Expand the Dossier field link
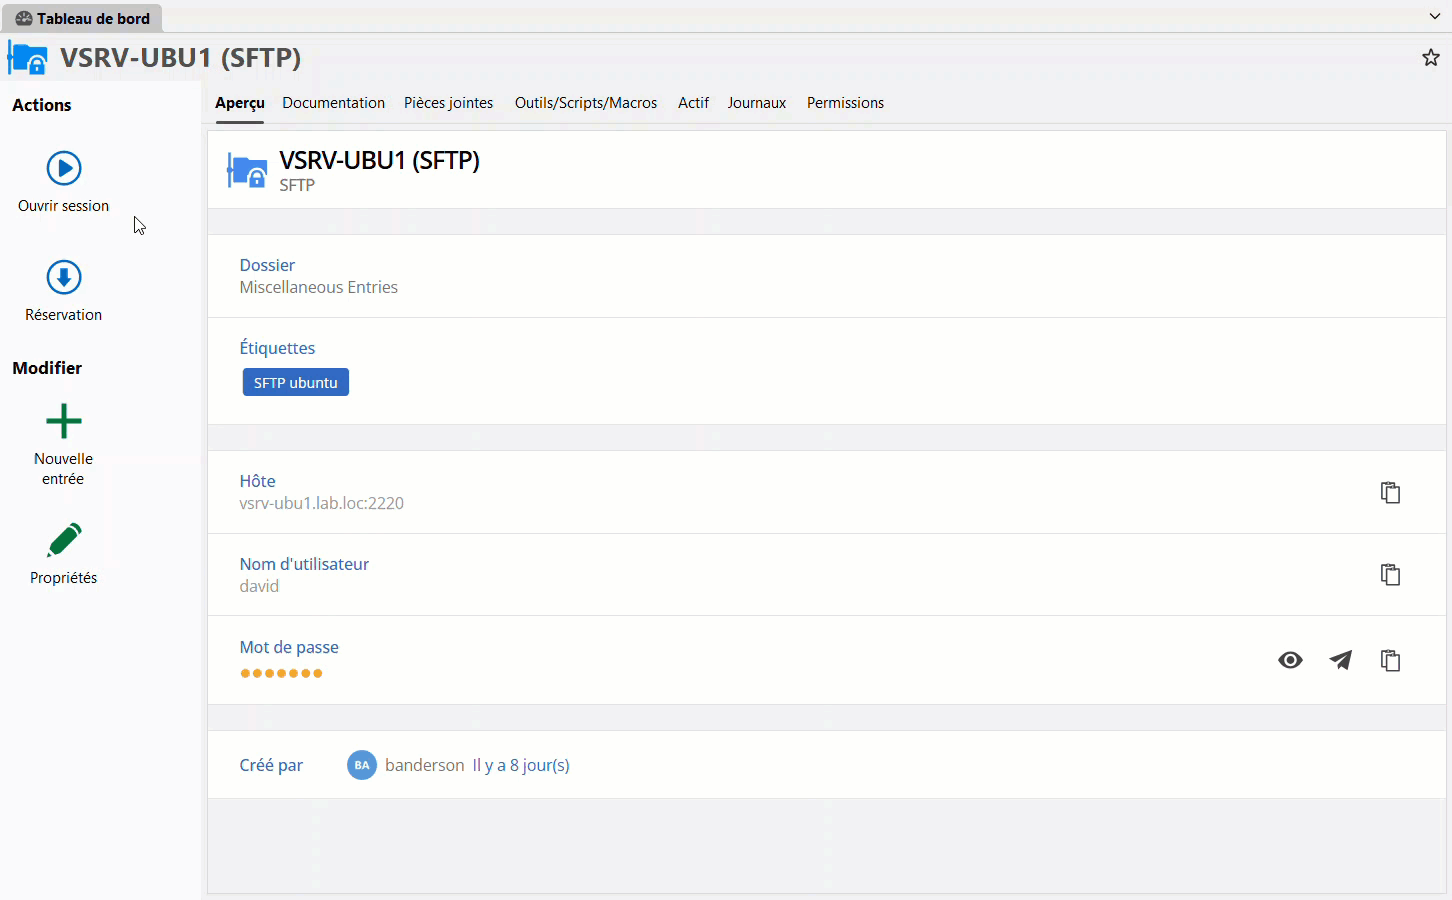This screenshot has height=900, width=1452. [267, 265]
